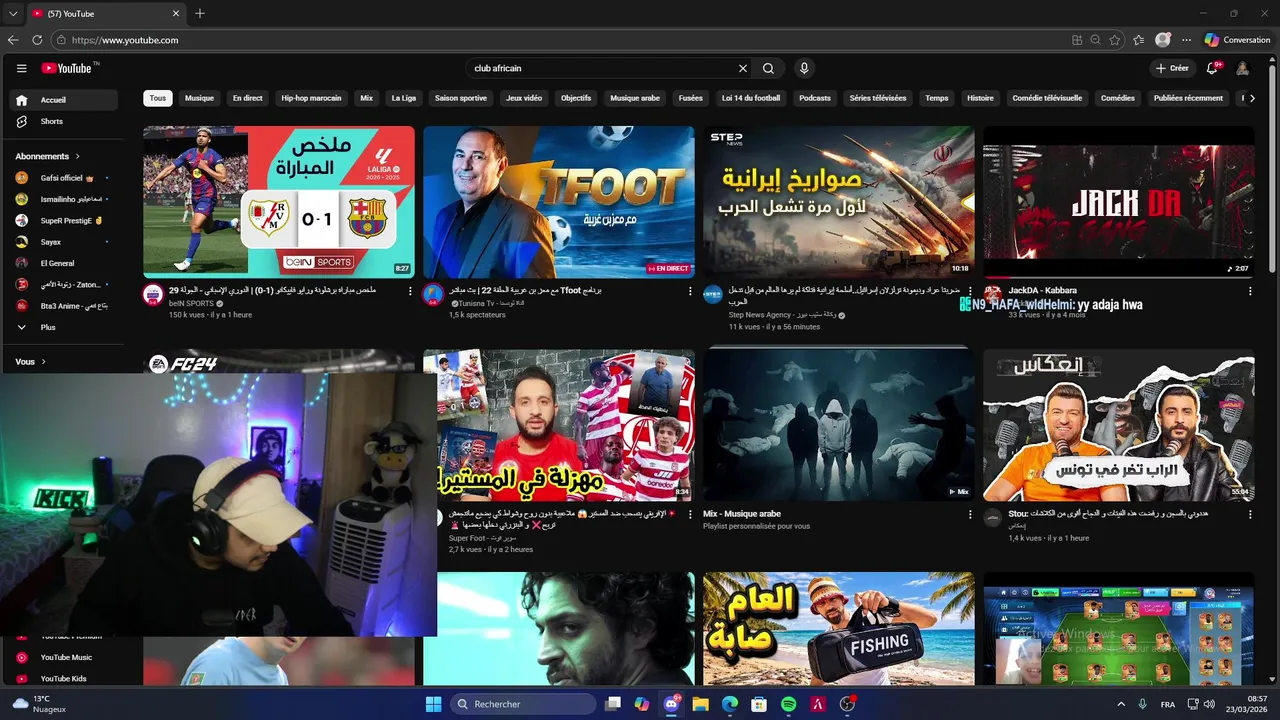
Task: Click the Windows taskbar Rechercher box
Action: point(524,704)
